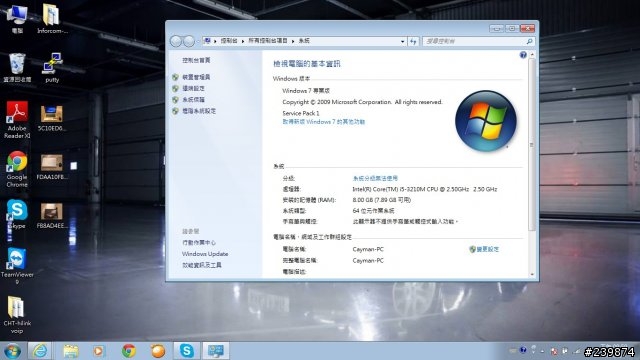Viewport: 640px width, 360px height.
Task: Click the control panel icon in address bar
Action: [x=207, y=41]
